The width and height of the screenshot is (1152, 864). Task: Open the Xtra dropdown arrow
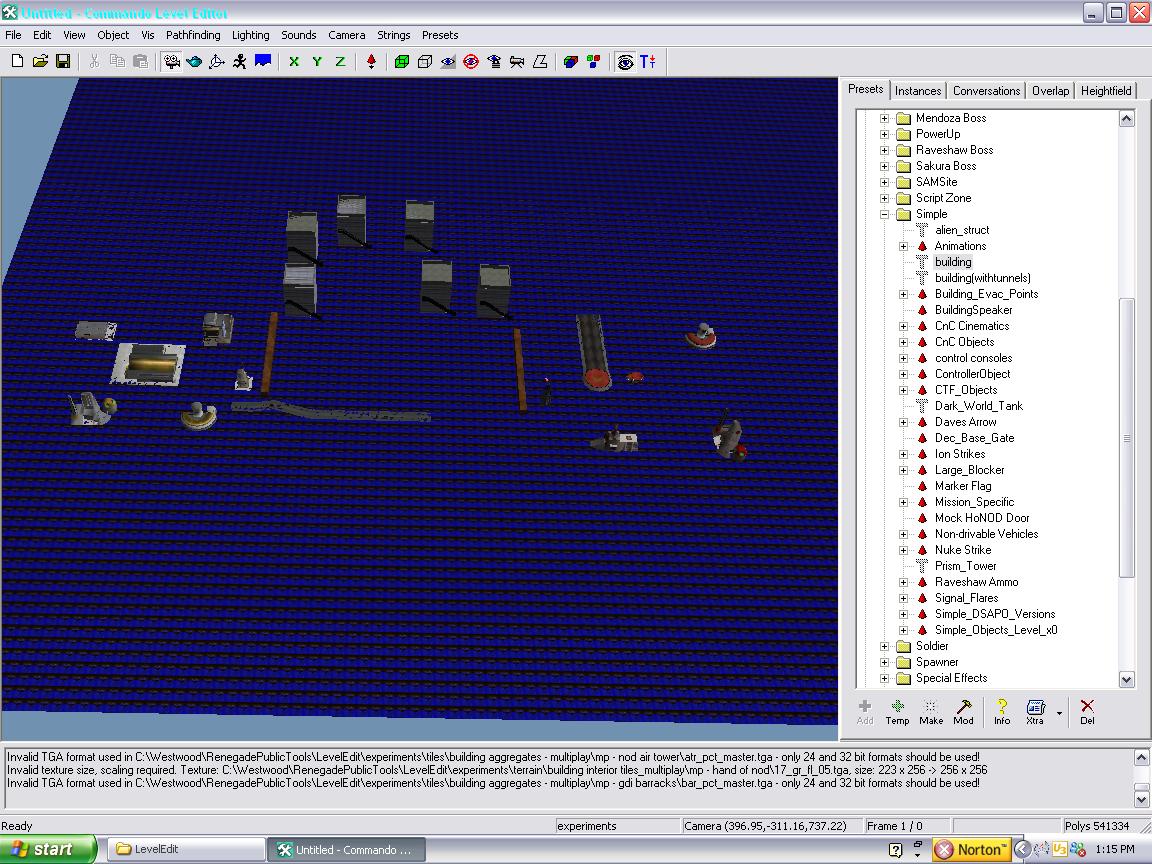tap(1059, 713)
